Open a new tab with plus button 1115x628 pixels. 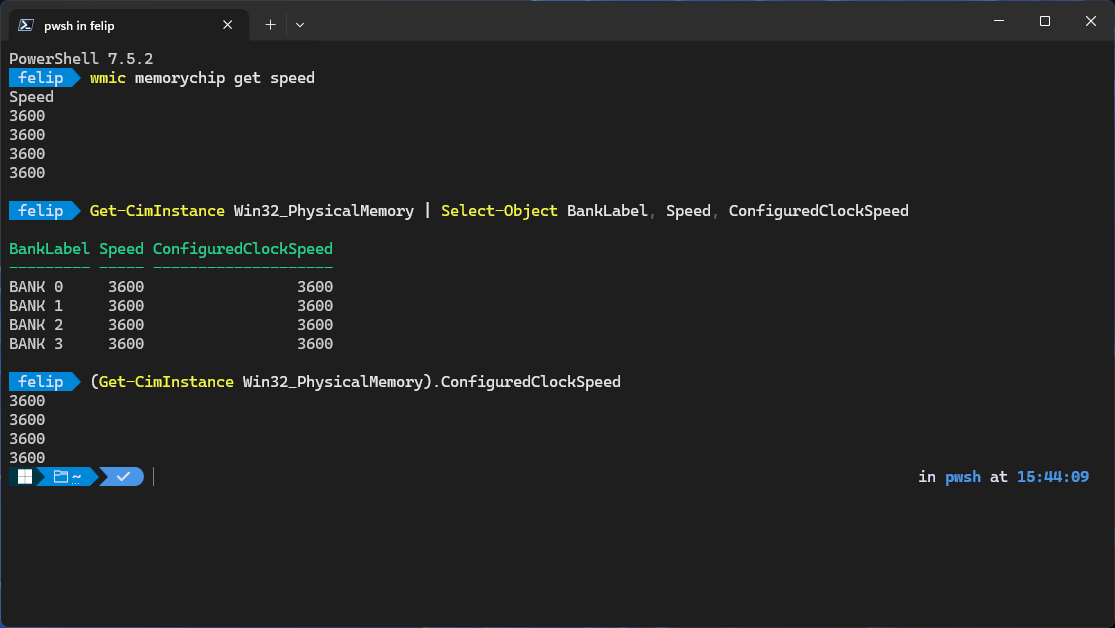[270, 25]
